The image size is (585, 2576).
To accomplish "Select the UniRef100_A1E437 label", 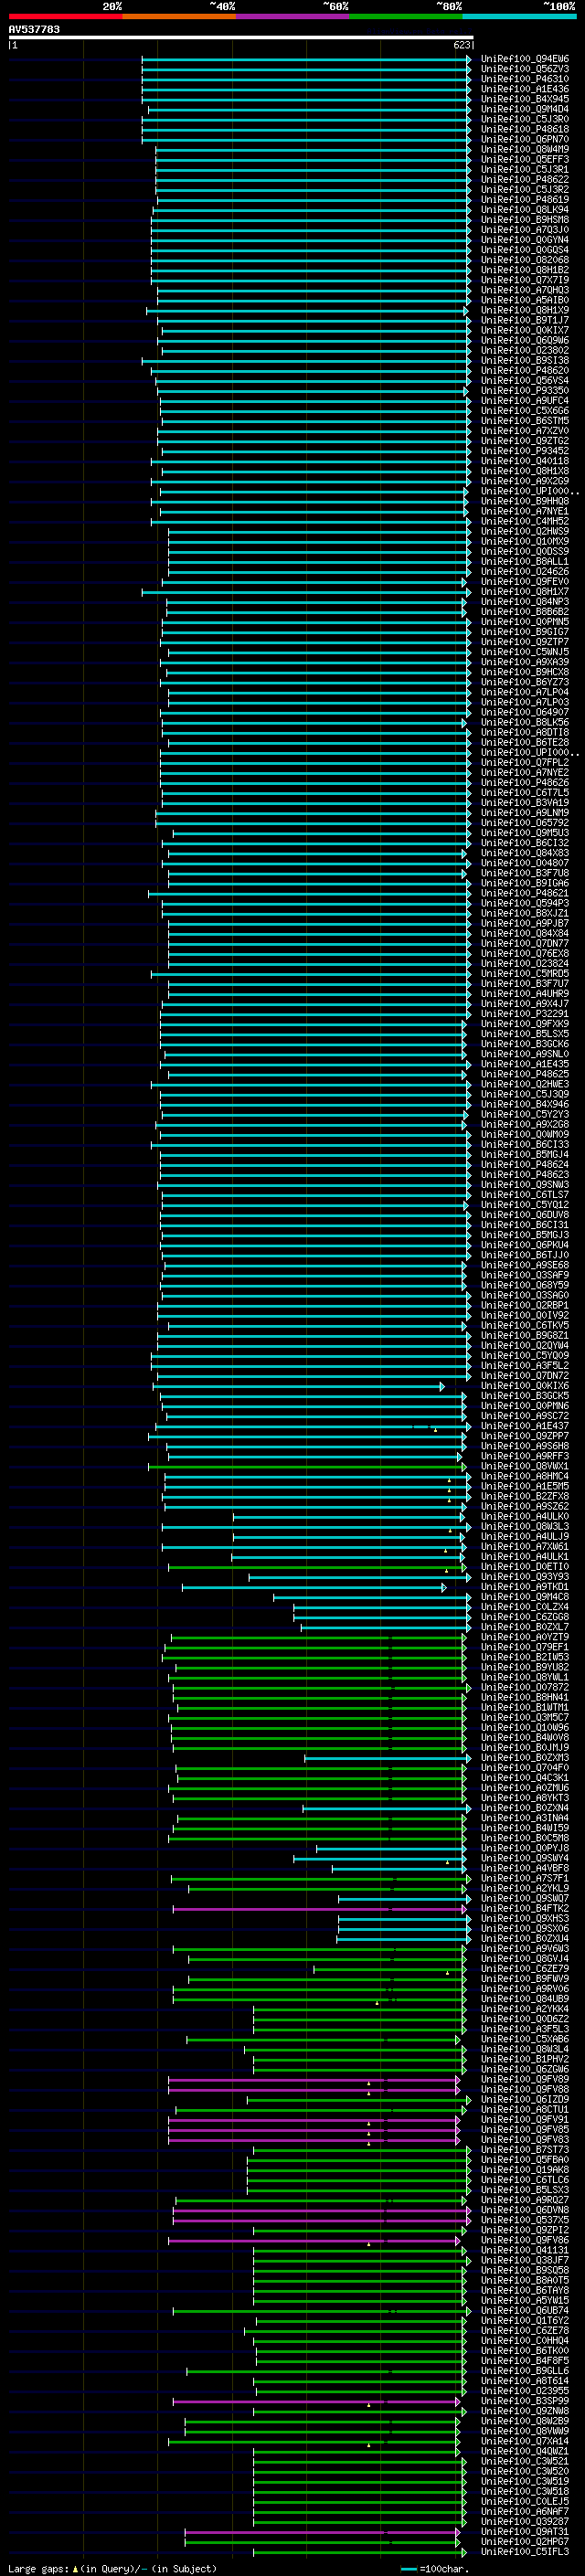I will 525,1426.
